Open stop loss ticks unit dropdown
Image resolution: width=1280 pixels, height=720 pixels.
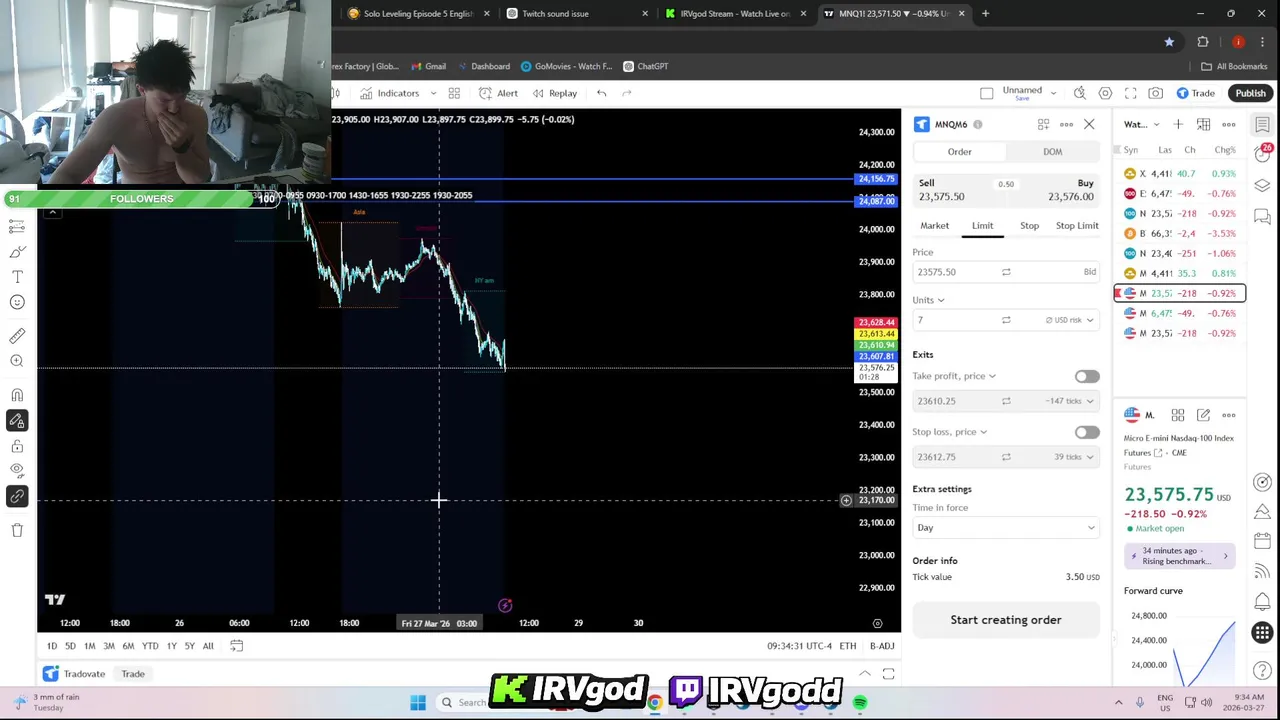click(1073, 457)
